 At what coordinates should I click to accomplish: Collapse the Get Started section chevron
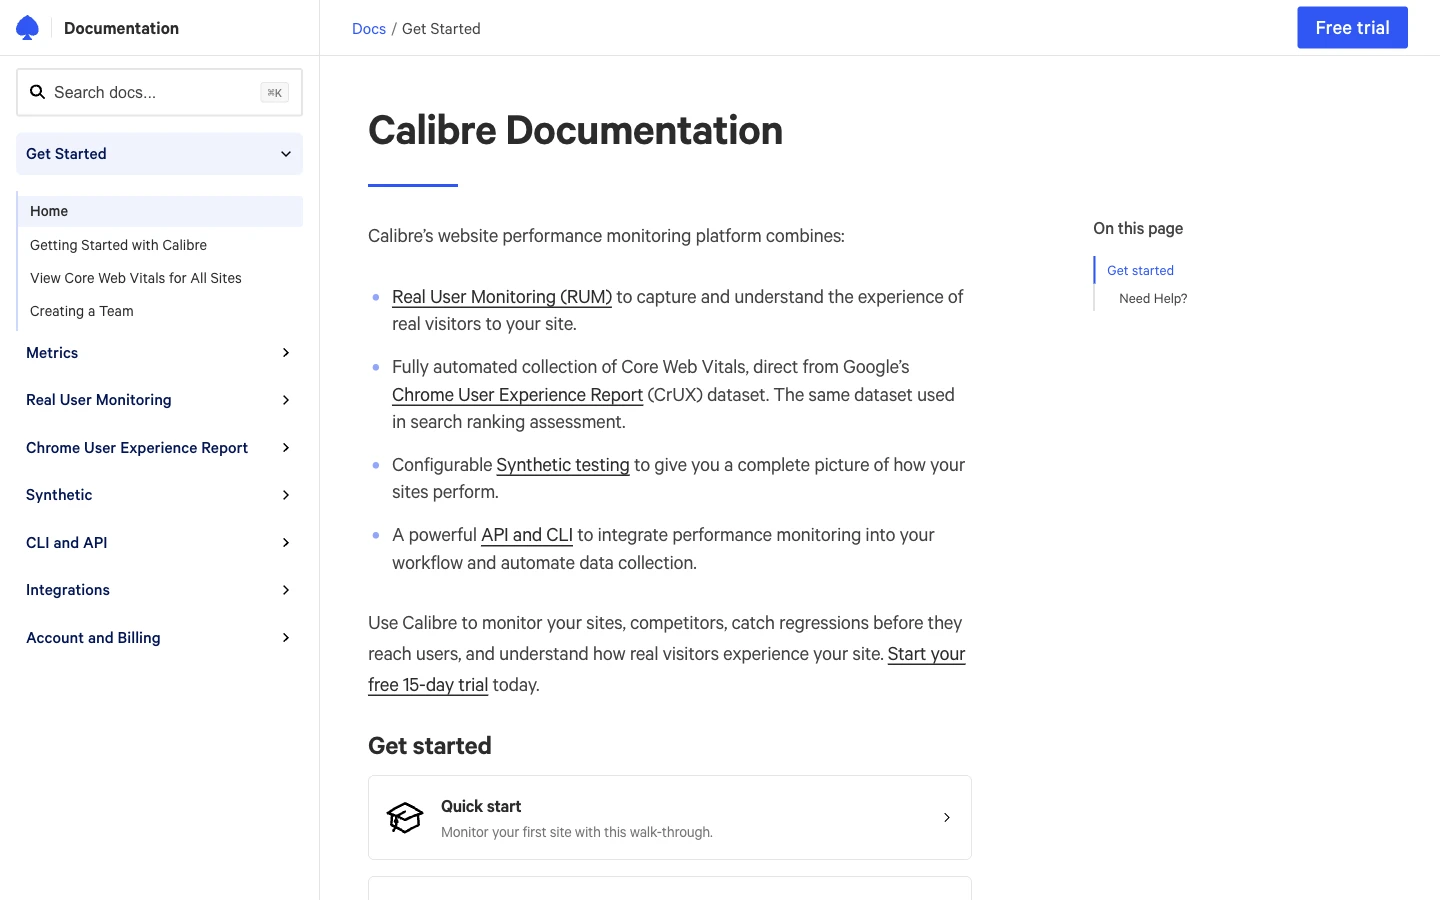[x=286, y=154]
